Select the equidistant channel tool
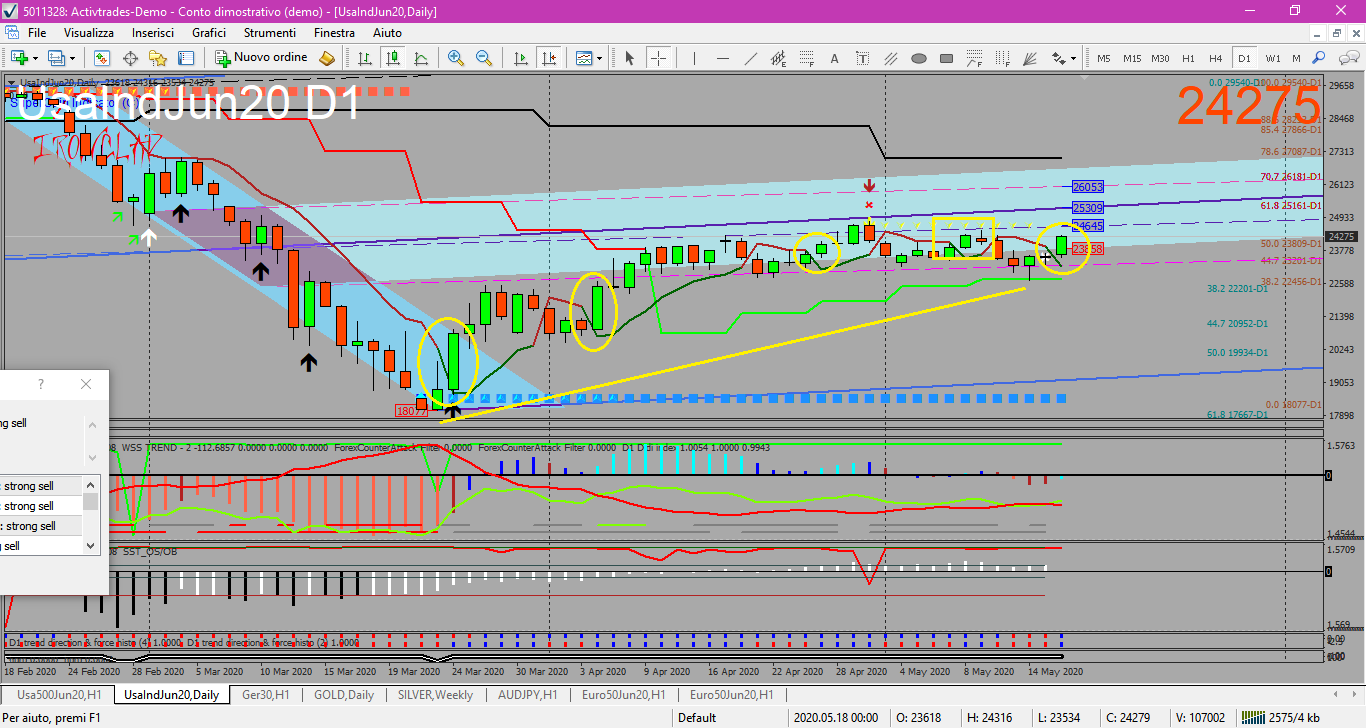This screenshot has width=1366, height=728. 778,58
